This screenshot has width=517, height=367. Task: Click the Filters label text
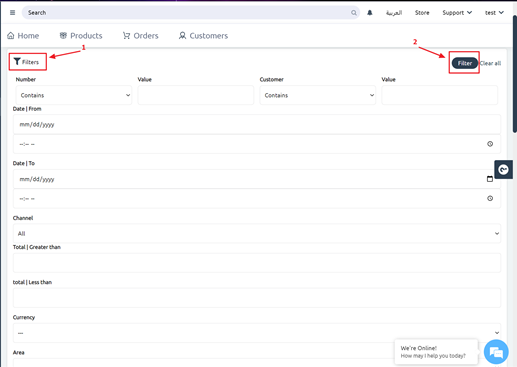(x=30, y=62)
